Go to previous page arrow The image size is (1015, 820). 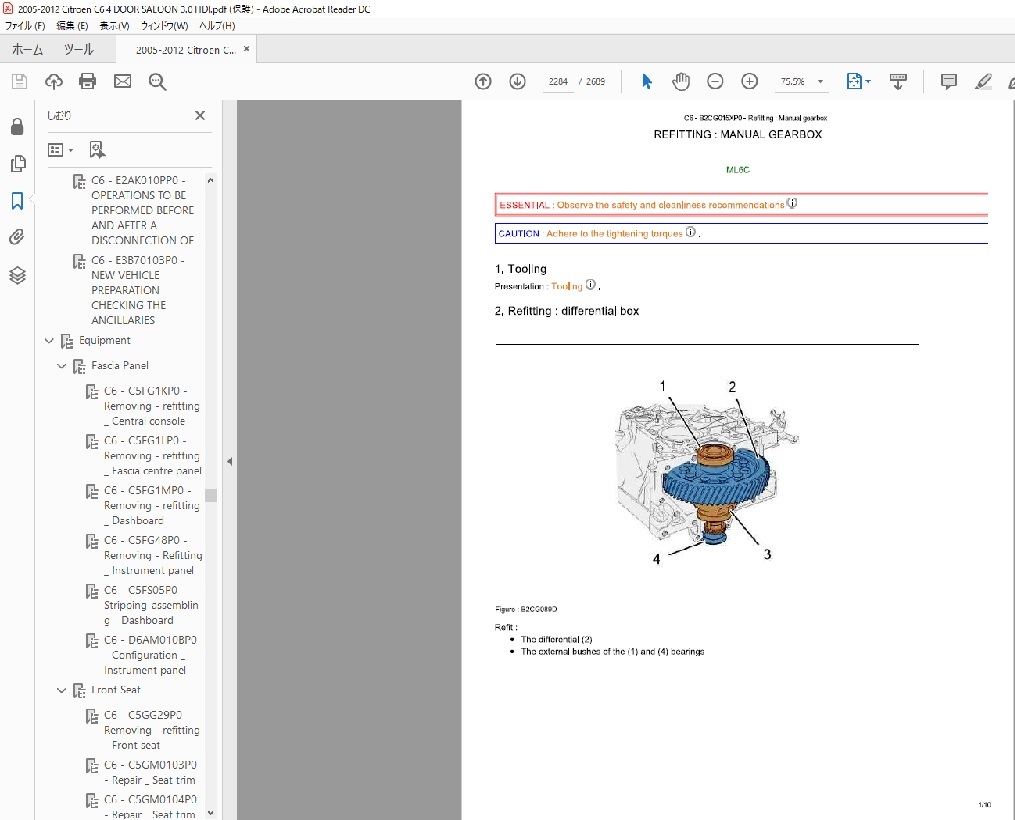[483, 81]
